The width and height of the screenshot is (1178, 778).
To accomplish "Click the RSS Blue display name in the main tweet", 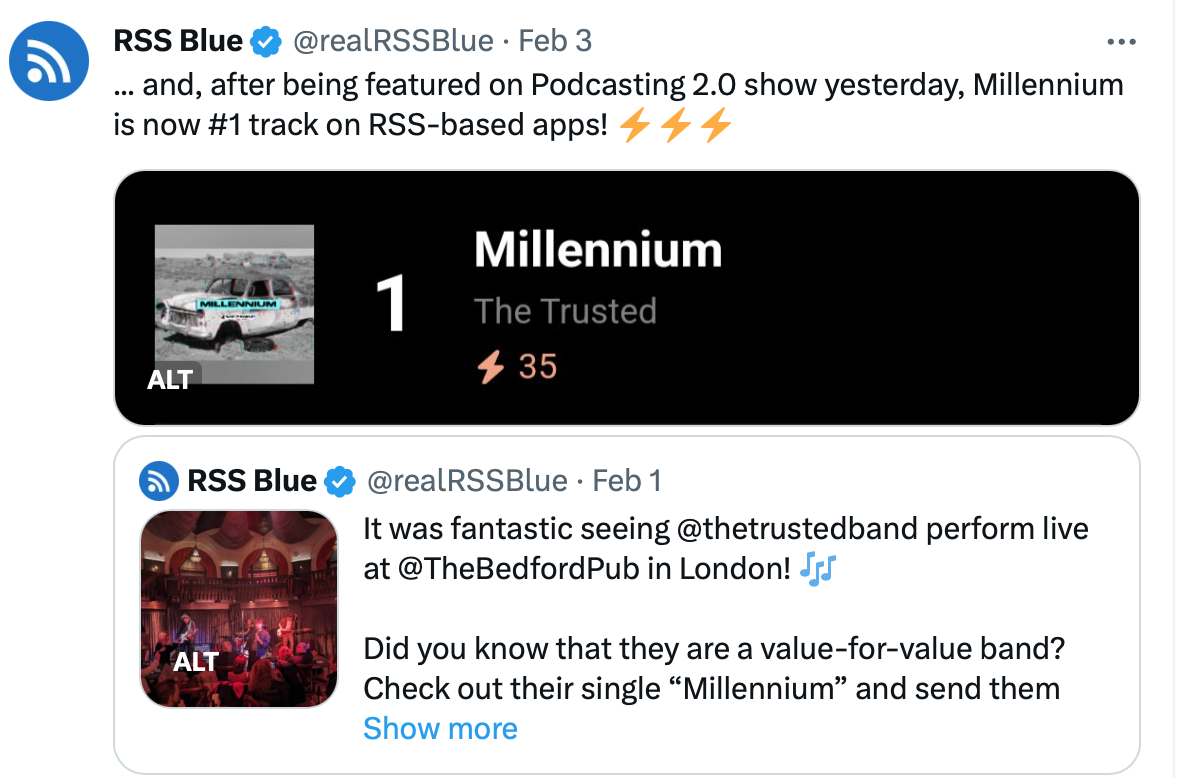I will click(x=178, y=41).
